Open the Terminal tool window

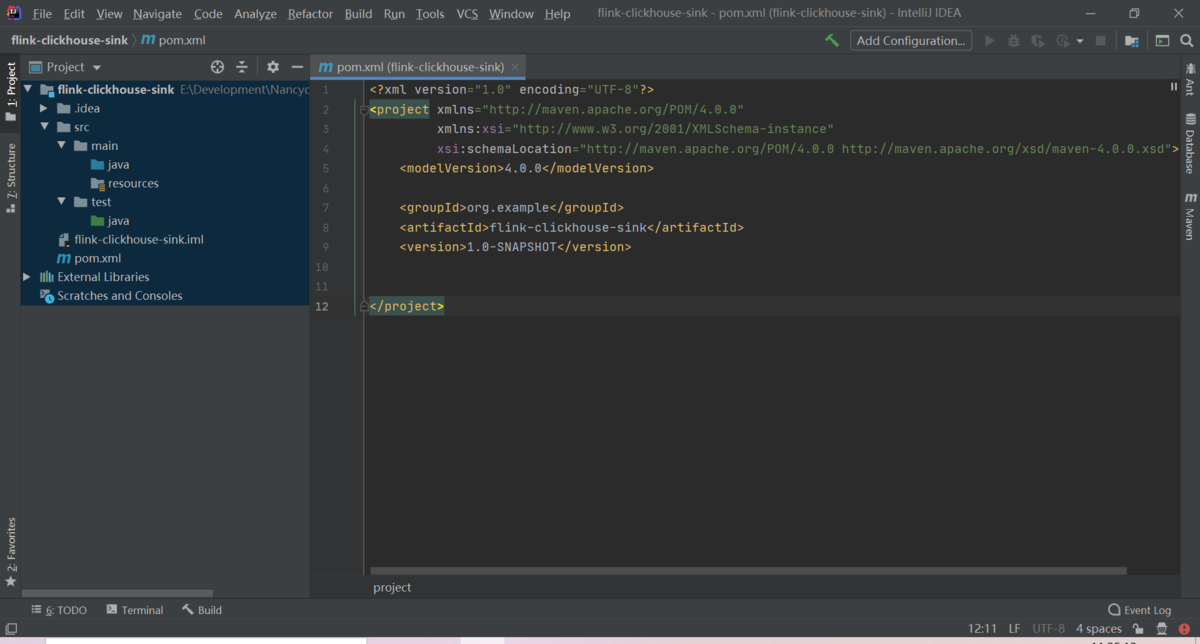pyautogui.click(x=134, y=610)
